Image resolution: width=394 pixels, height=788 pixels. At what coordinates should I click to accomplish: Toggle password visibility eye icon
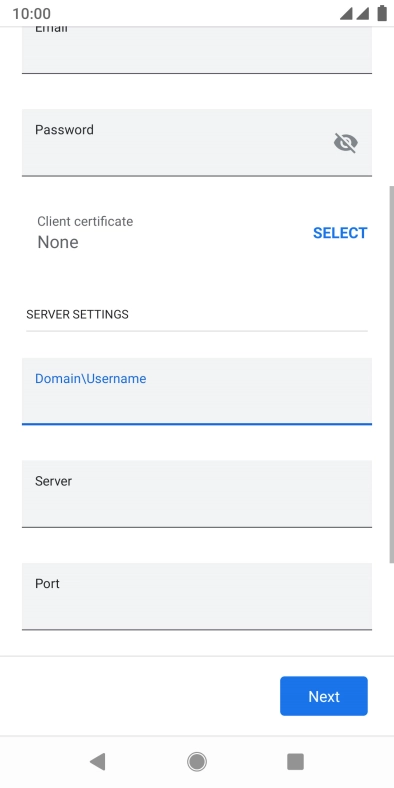(x=346, y=143)
